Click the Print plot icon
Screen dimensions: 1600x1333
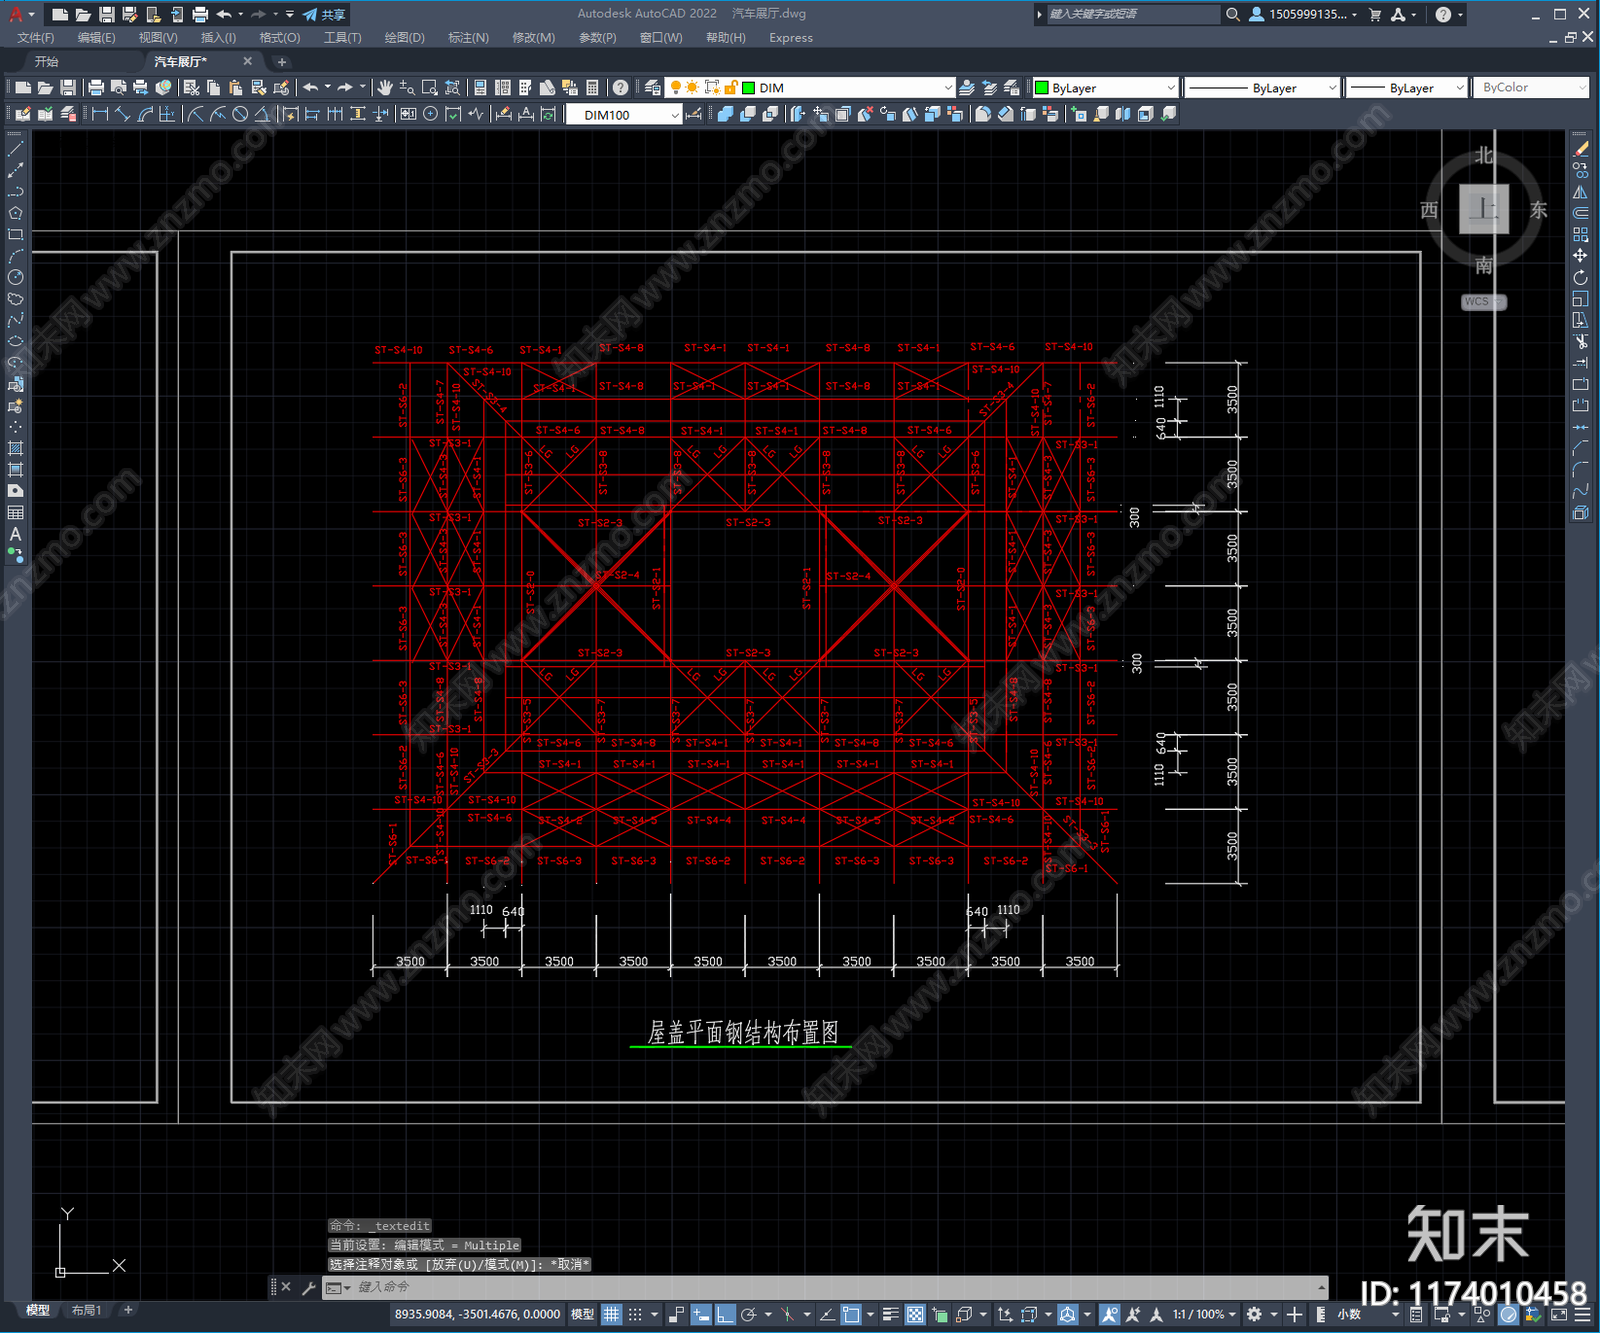[96, 88]
